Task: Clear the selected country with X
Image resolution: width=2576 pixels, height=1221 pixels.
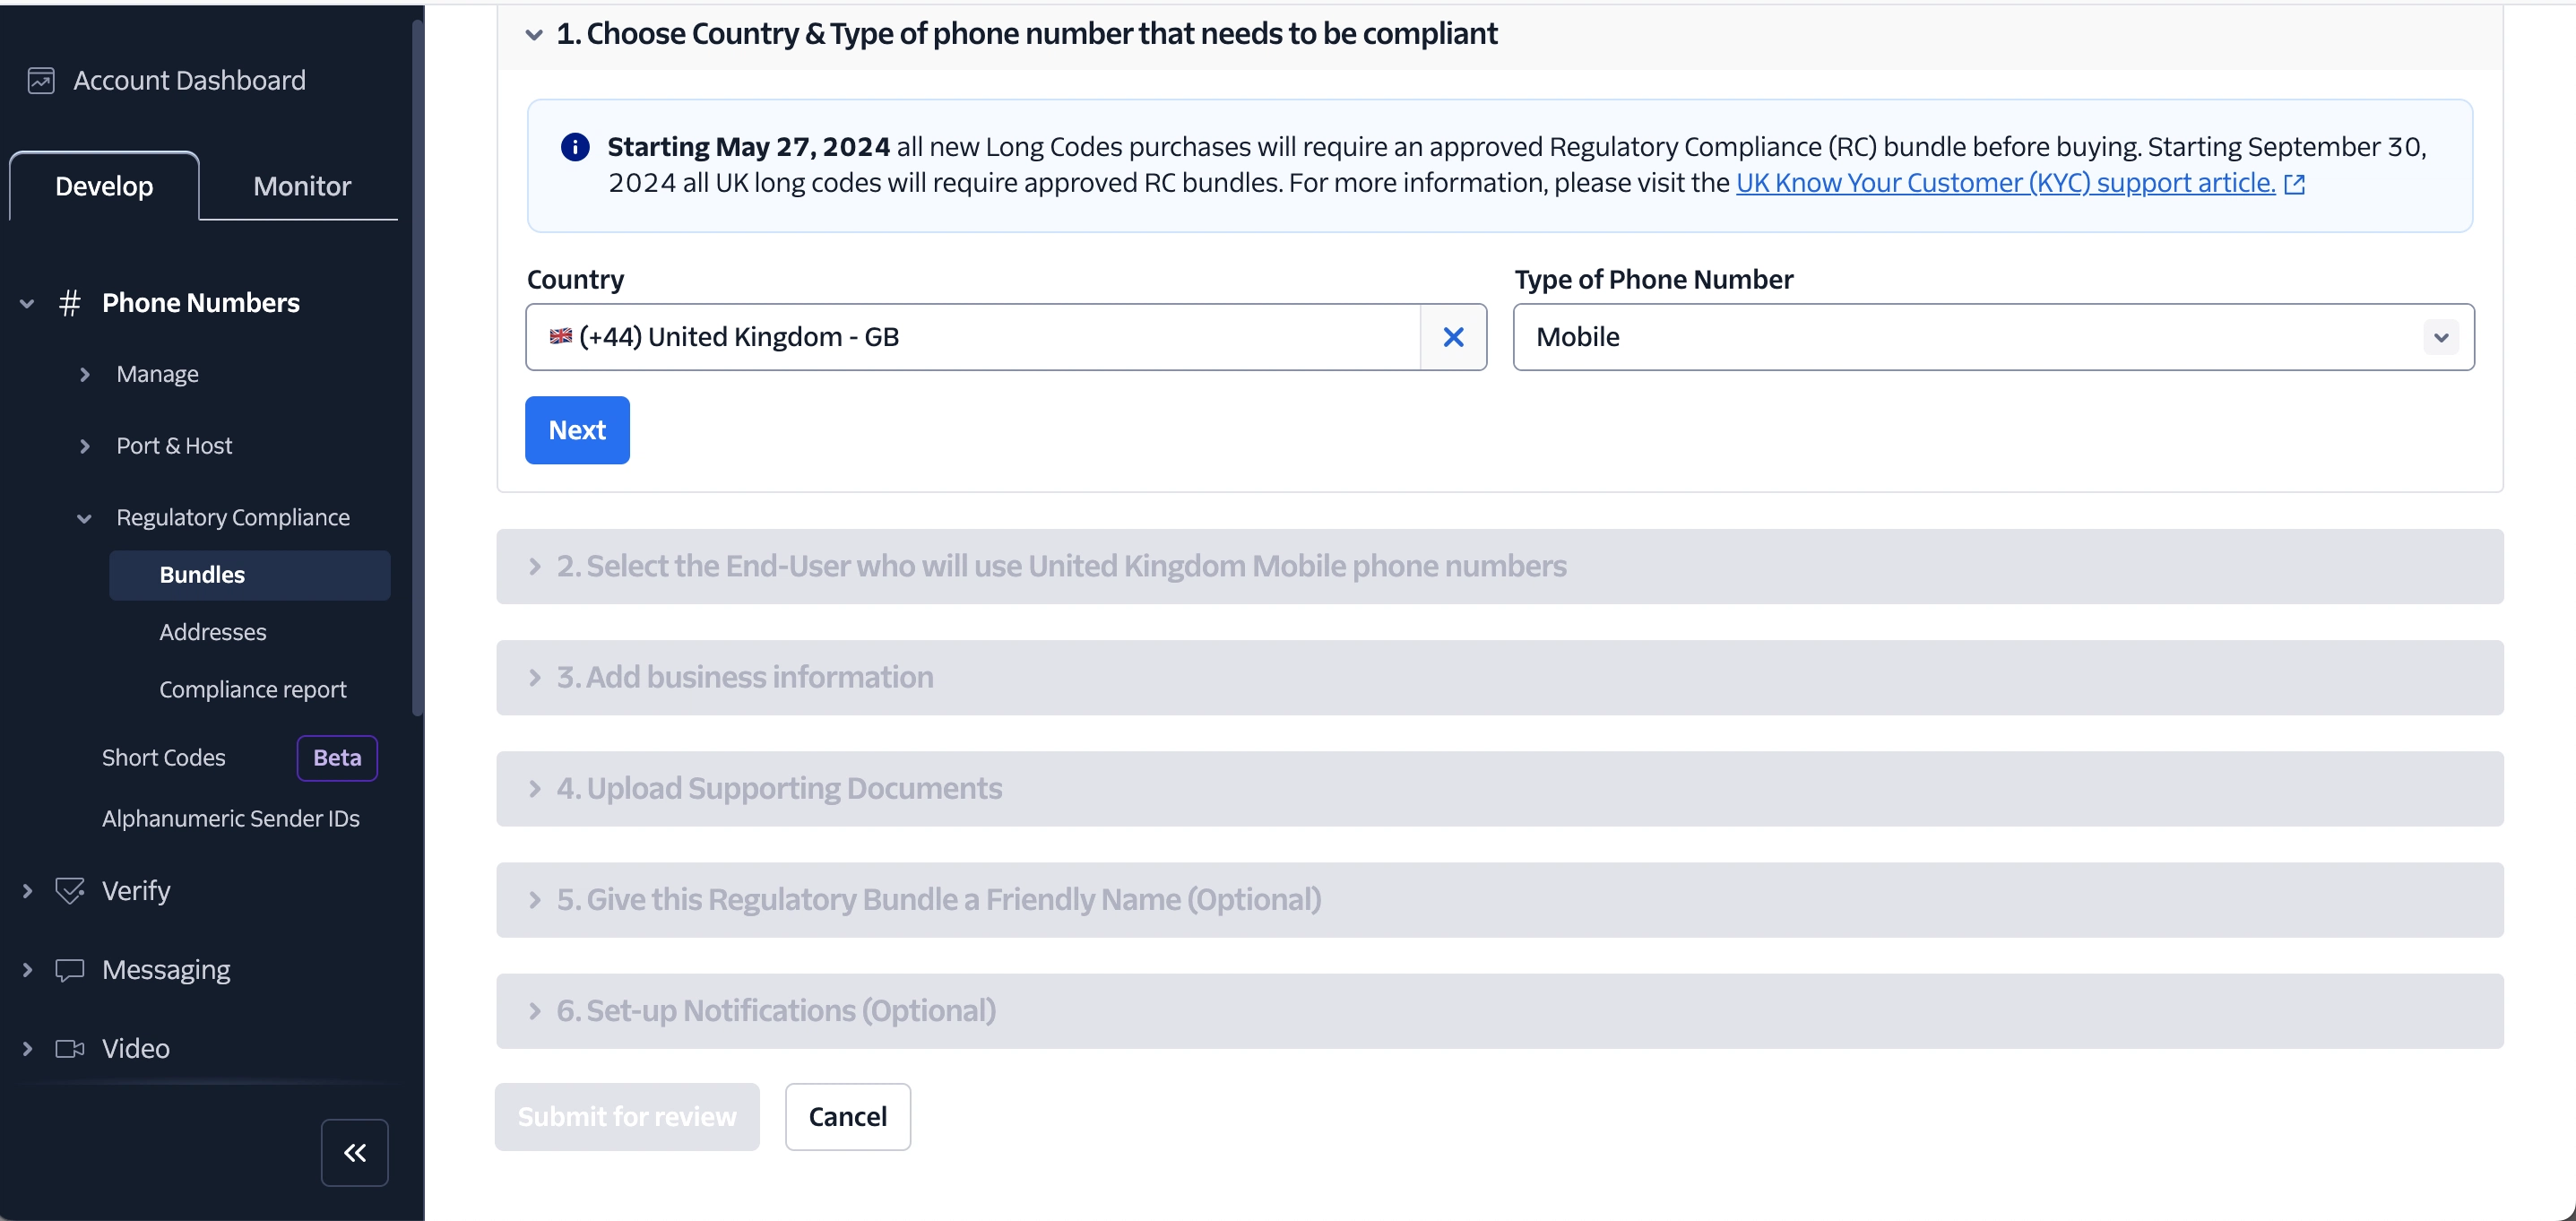Action: coord(1453,337)
